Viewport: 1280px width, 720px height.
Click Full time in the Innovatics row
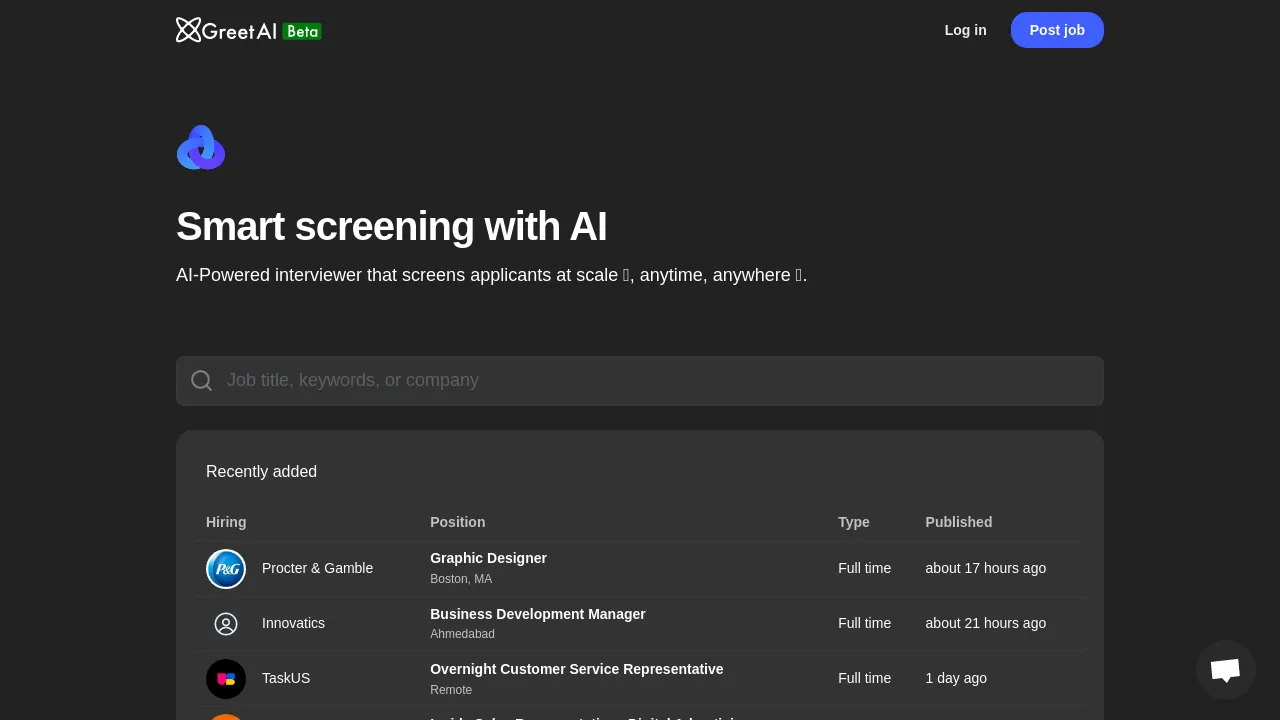pos(864,623)
